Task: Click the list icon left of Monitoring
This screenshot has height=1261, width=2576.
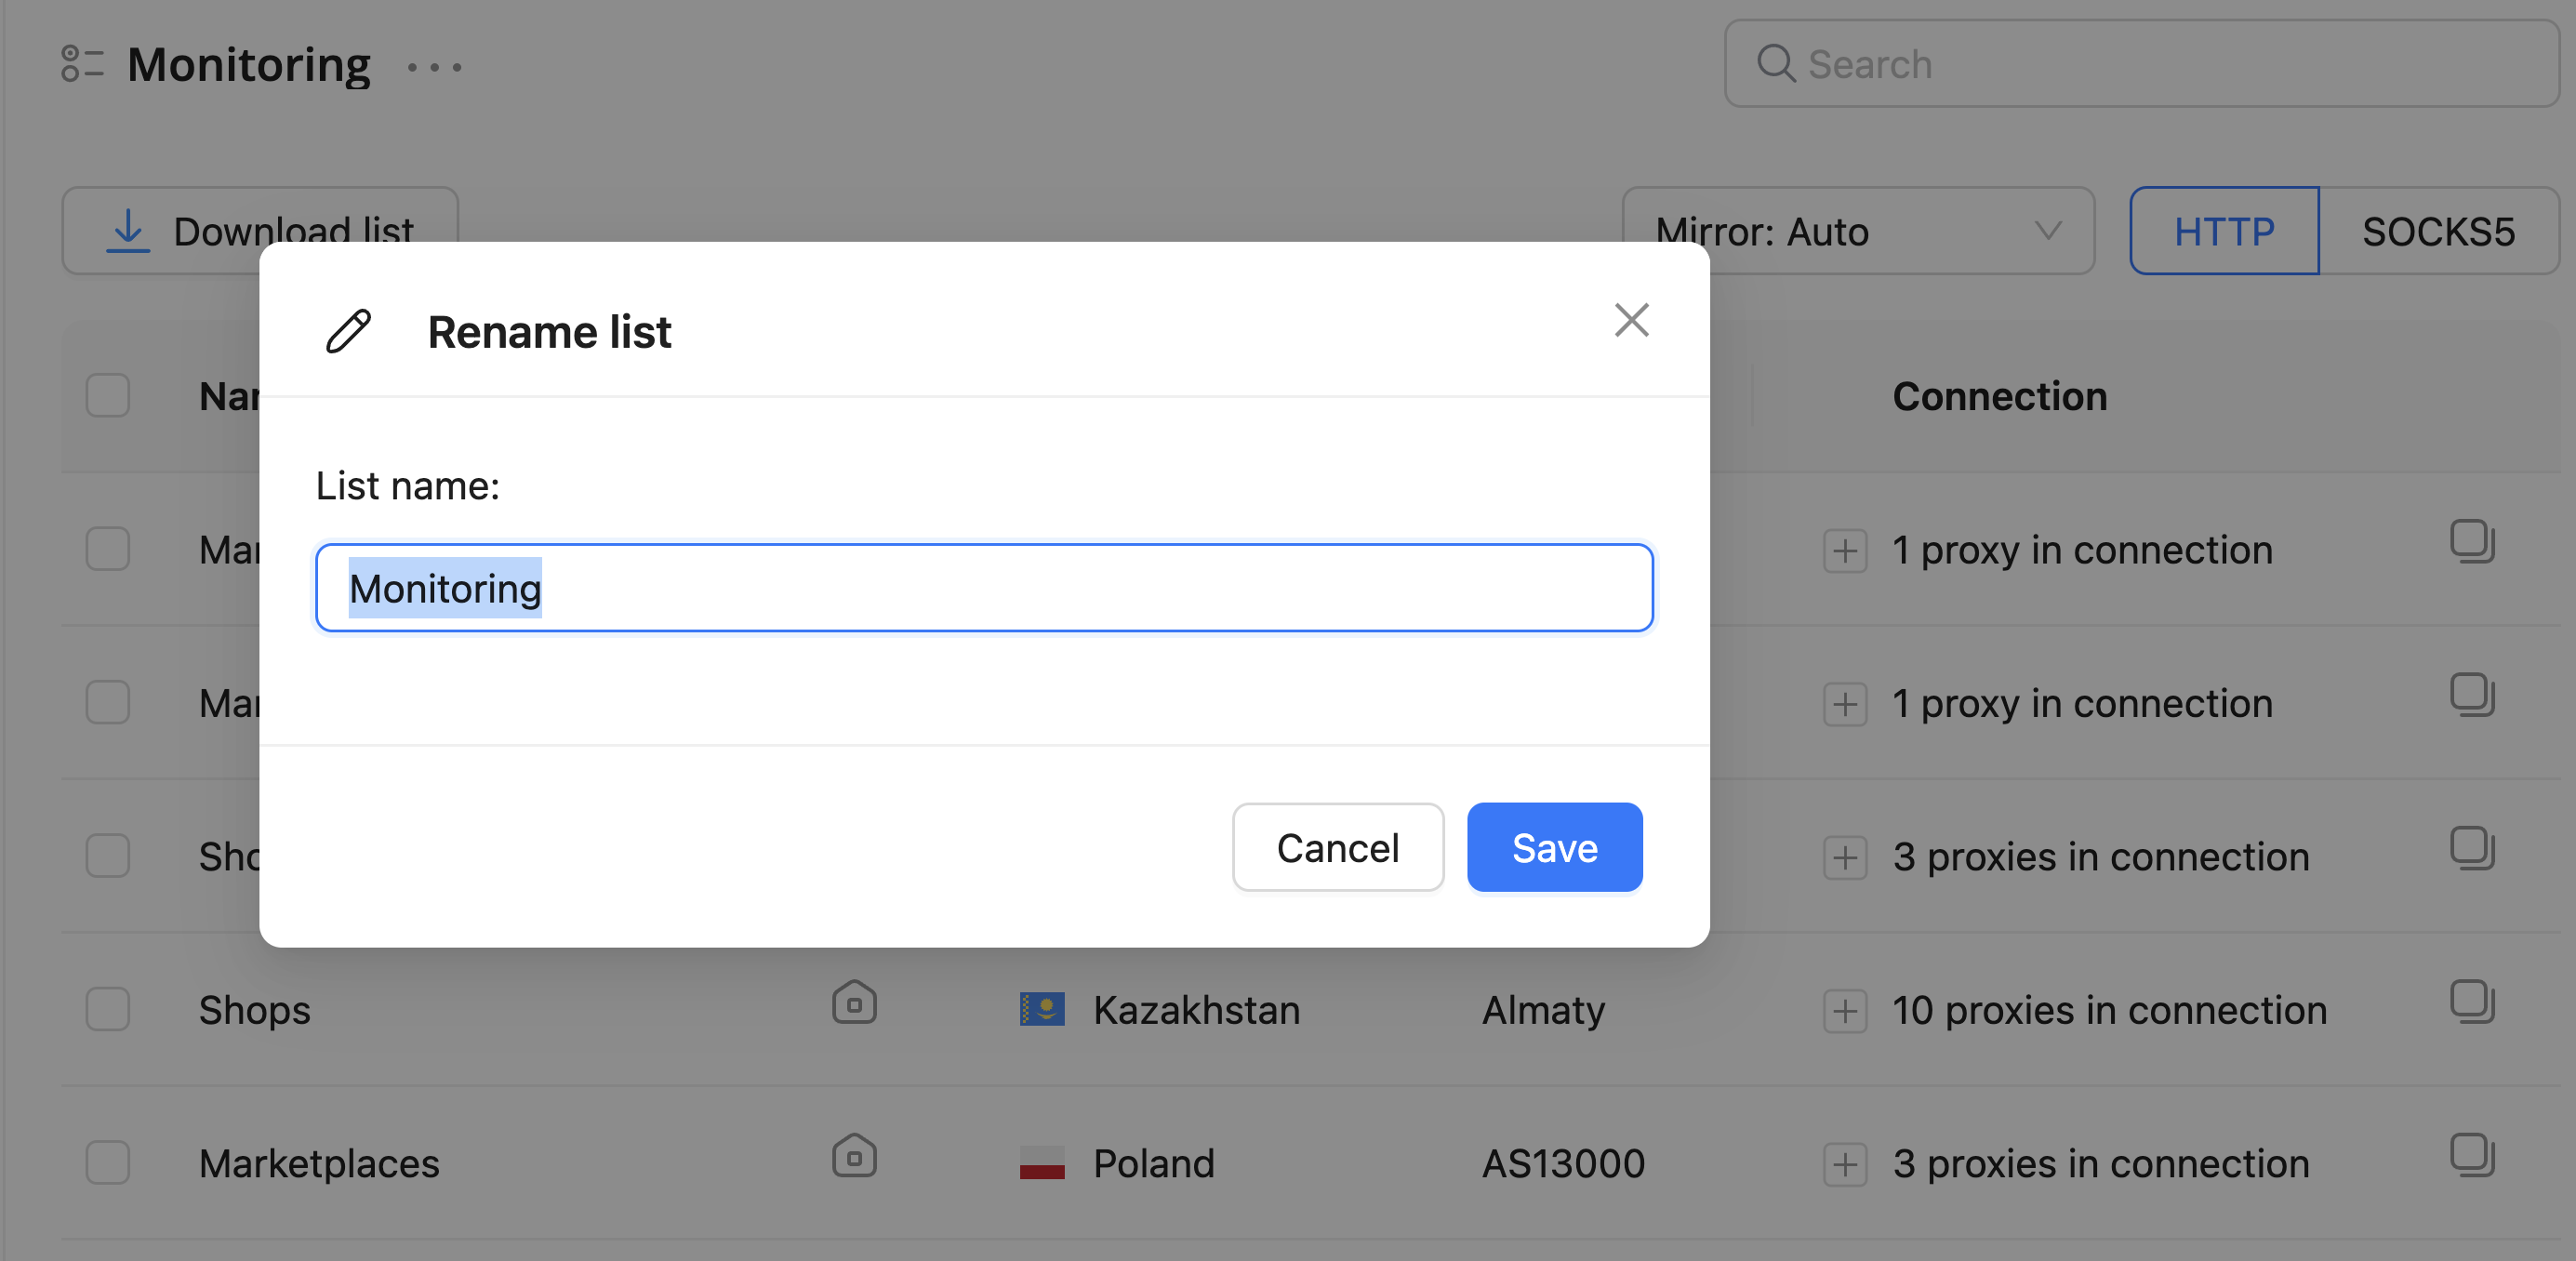Action: pyautogui.click(x=82, y=64)
